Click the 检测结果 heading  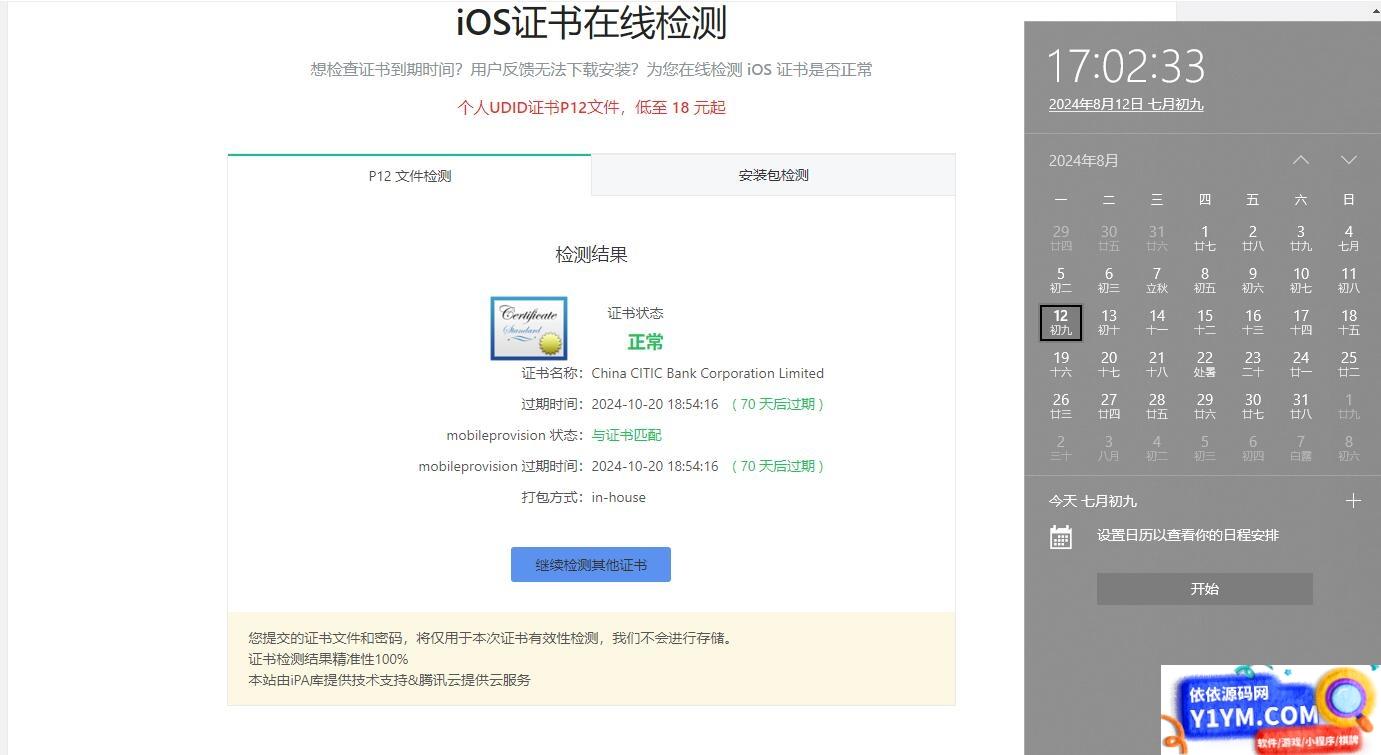591,255
